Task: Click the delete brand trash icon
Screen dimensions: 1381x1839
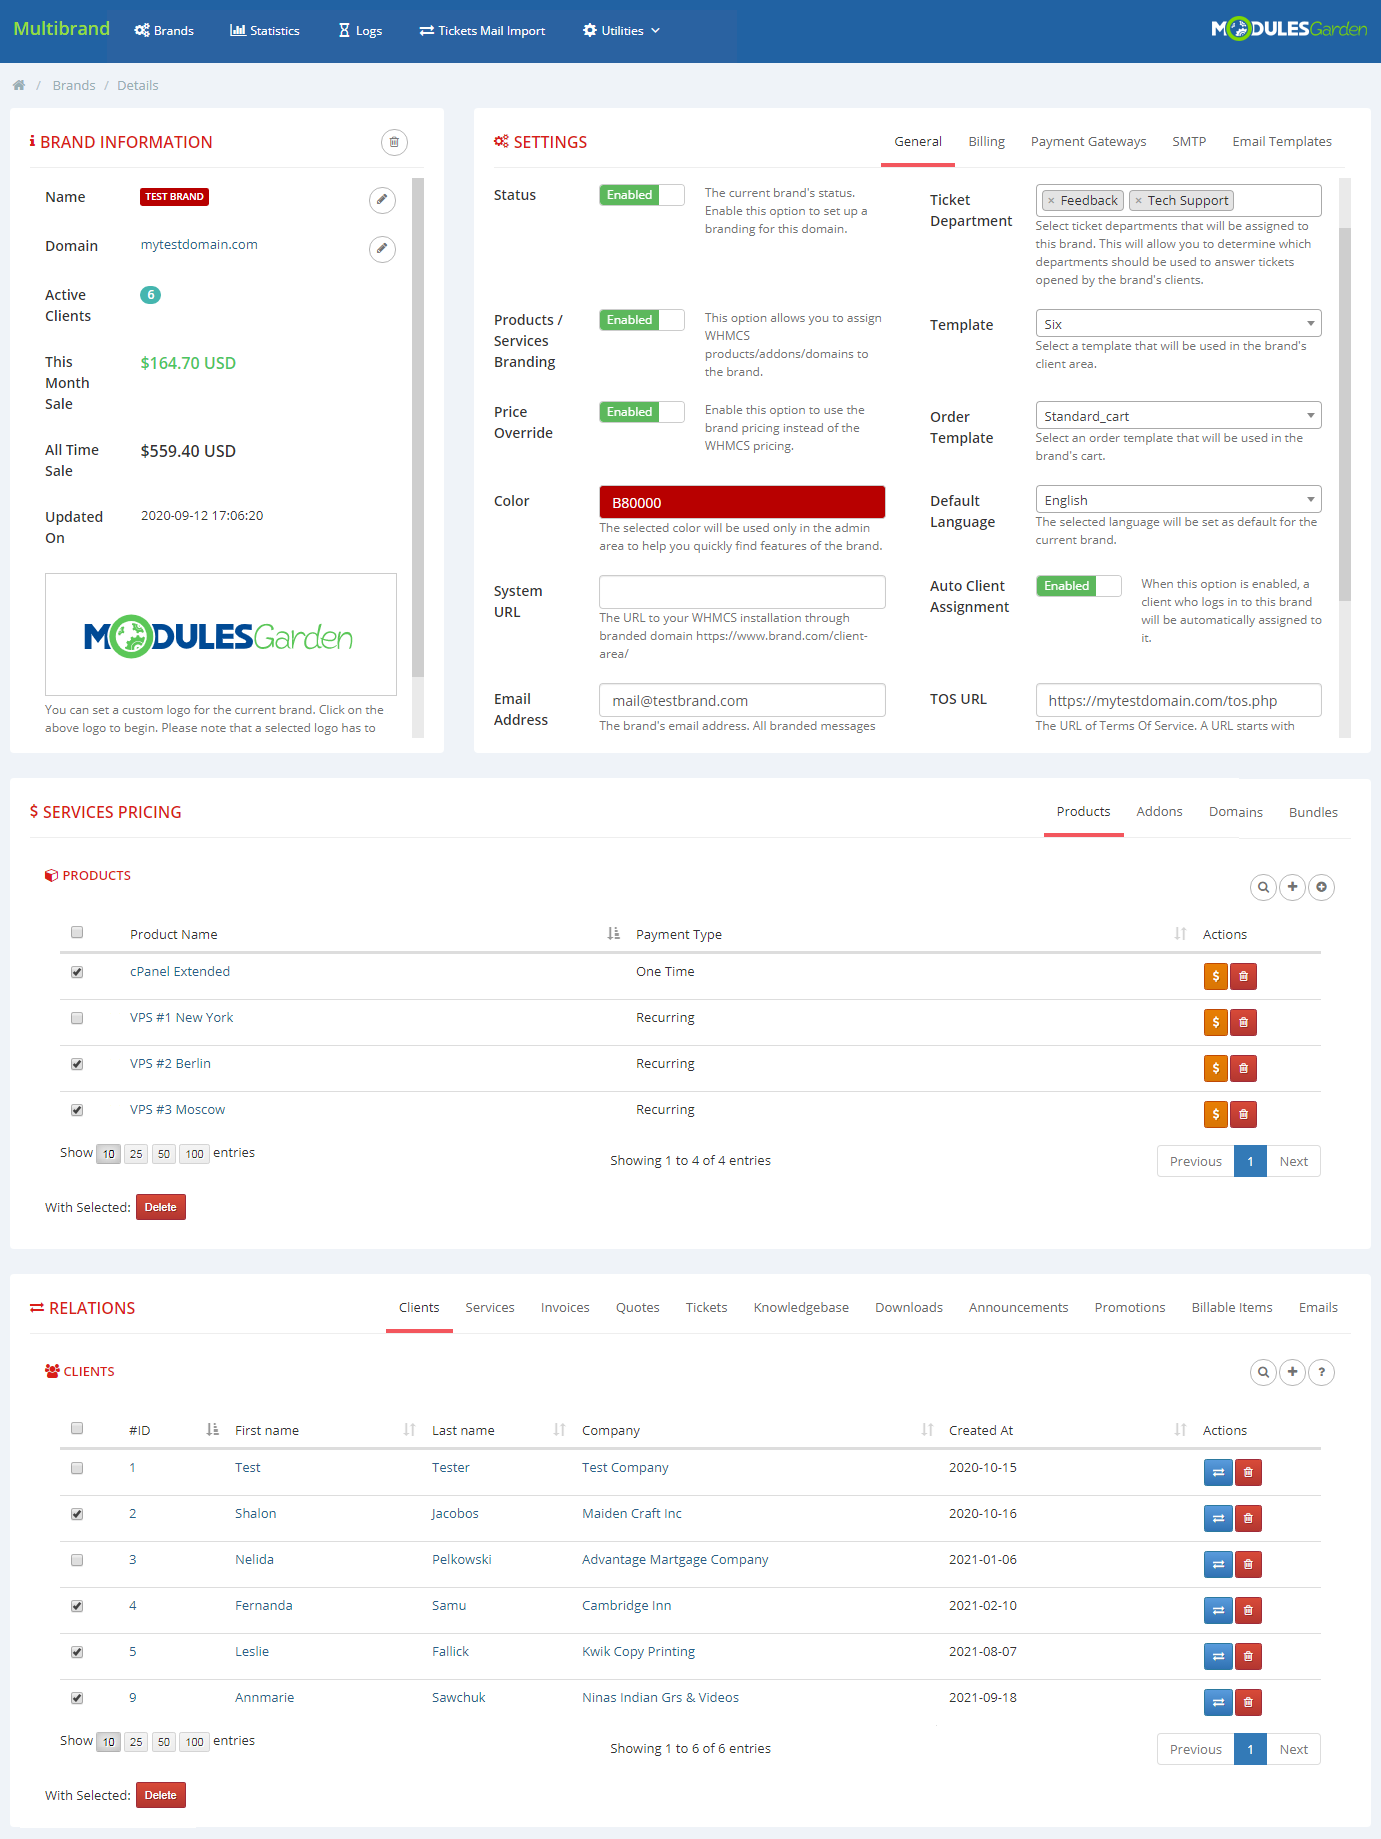Action: click(x=394, y=142)
